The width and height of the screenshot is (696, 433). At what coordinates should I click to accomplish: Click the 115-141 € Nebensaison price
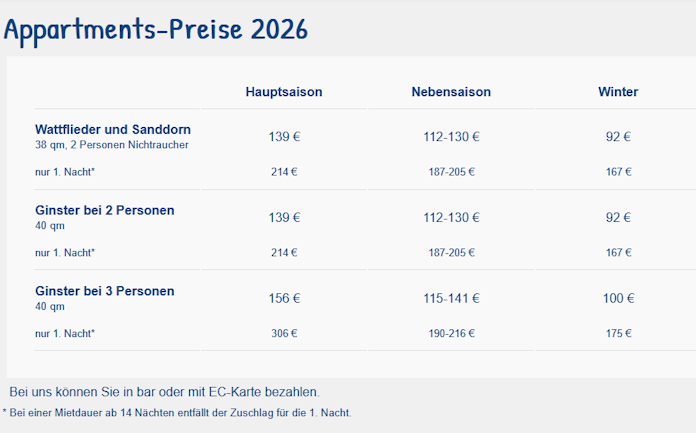click(x=451, y=298)
